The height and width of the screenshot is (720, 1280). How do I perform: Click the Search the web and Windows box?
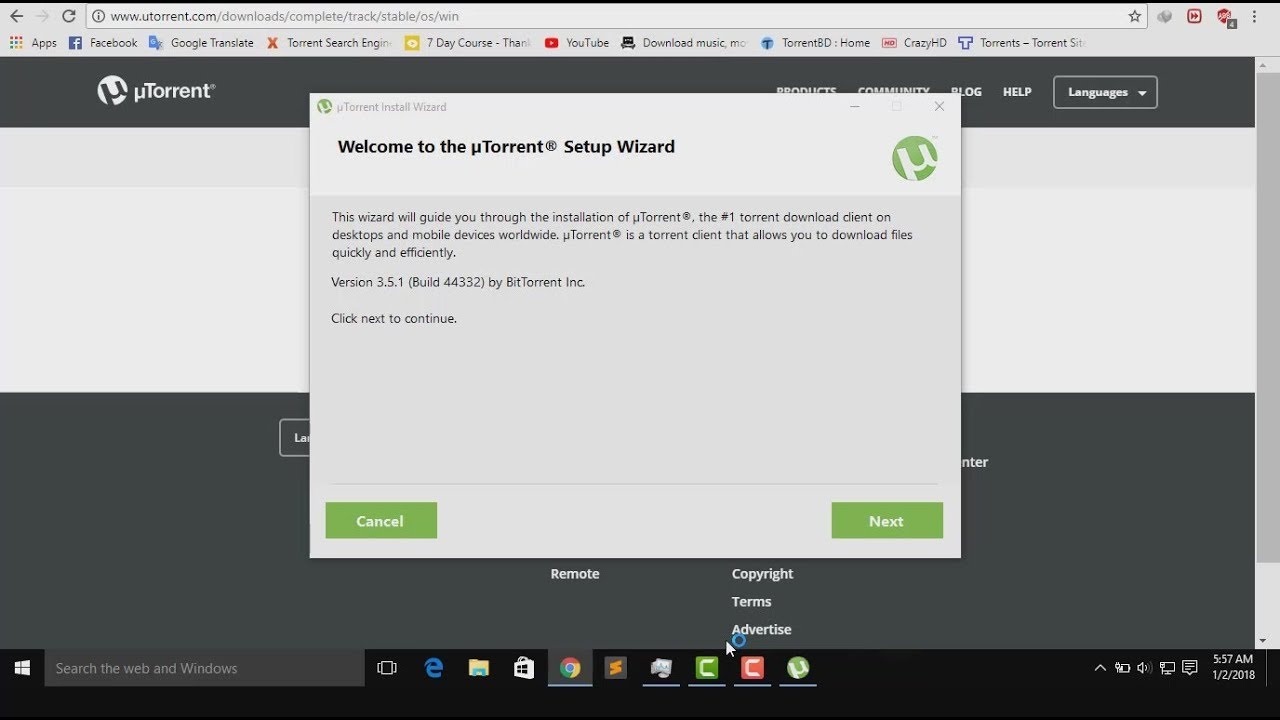pyautogui.click(x=204, y=668)
